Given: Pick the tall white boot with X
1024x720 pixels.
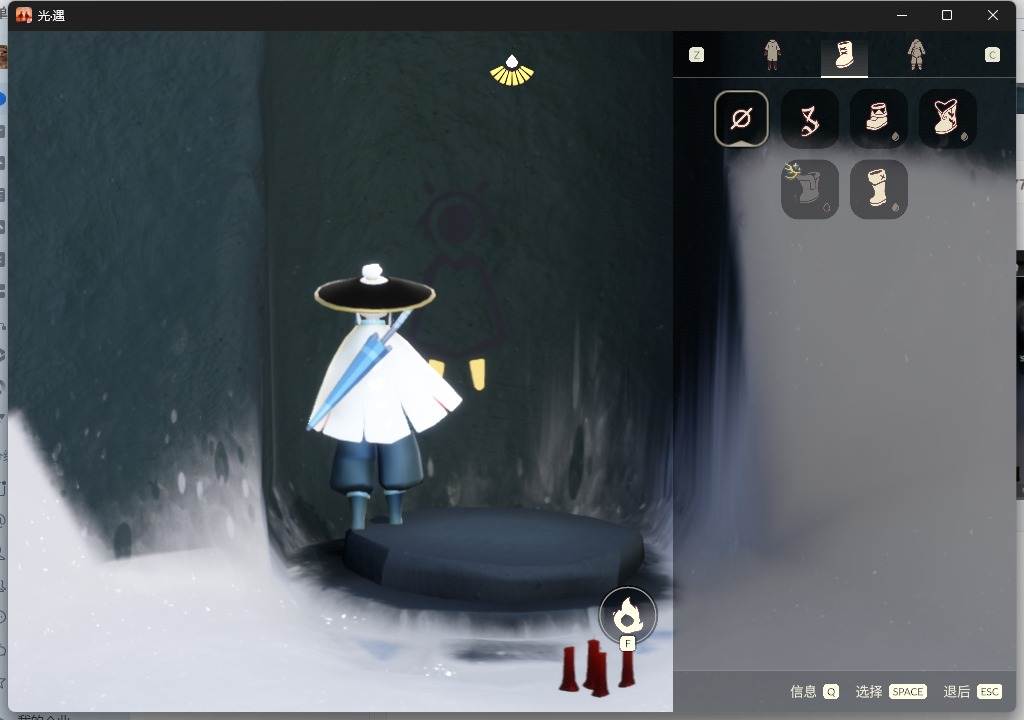Looking at the screenshot, I should [878, 189].
